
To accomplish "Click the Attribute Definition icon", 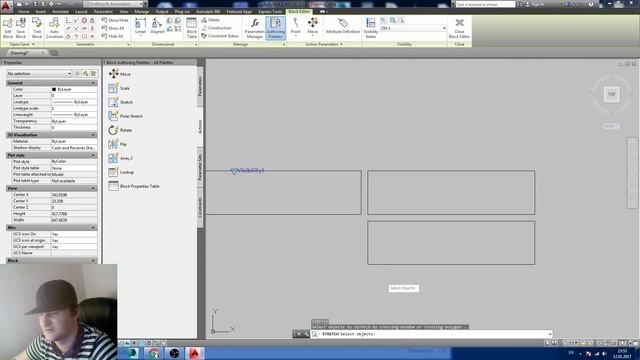I will click(x=343, y=26).
